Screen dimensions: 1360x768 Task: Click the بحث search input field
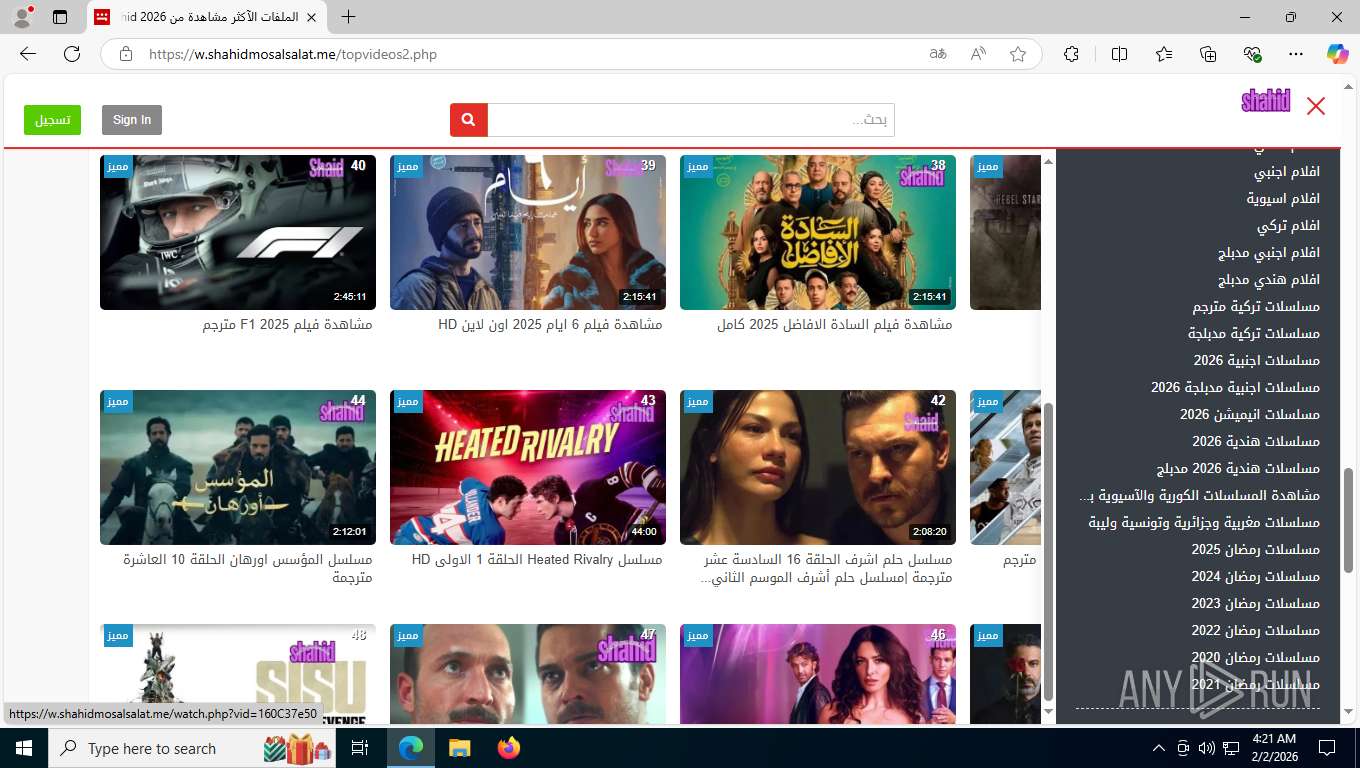[691, 120]
